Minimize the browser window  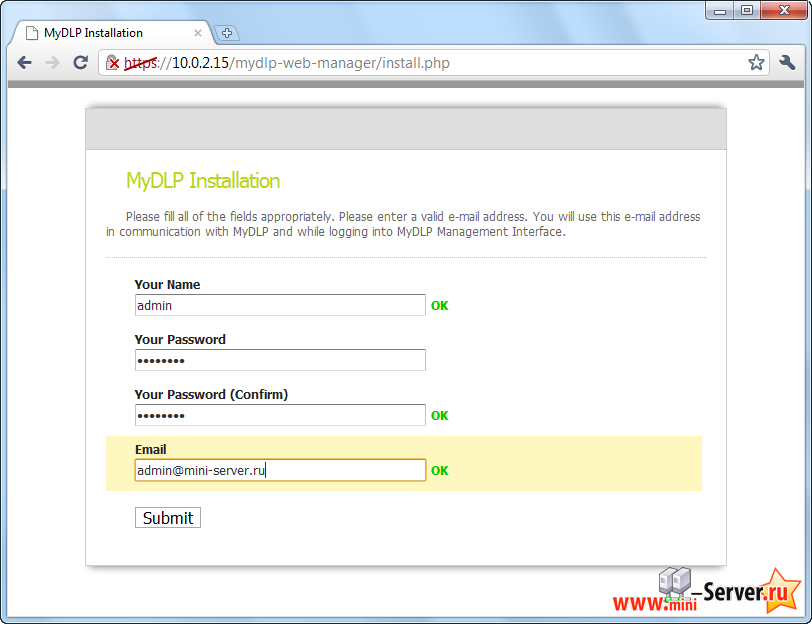[720, 11]
